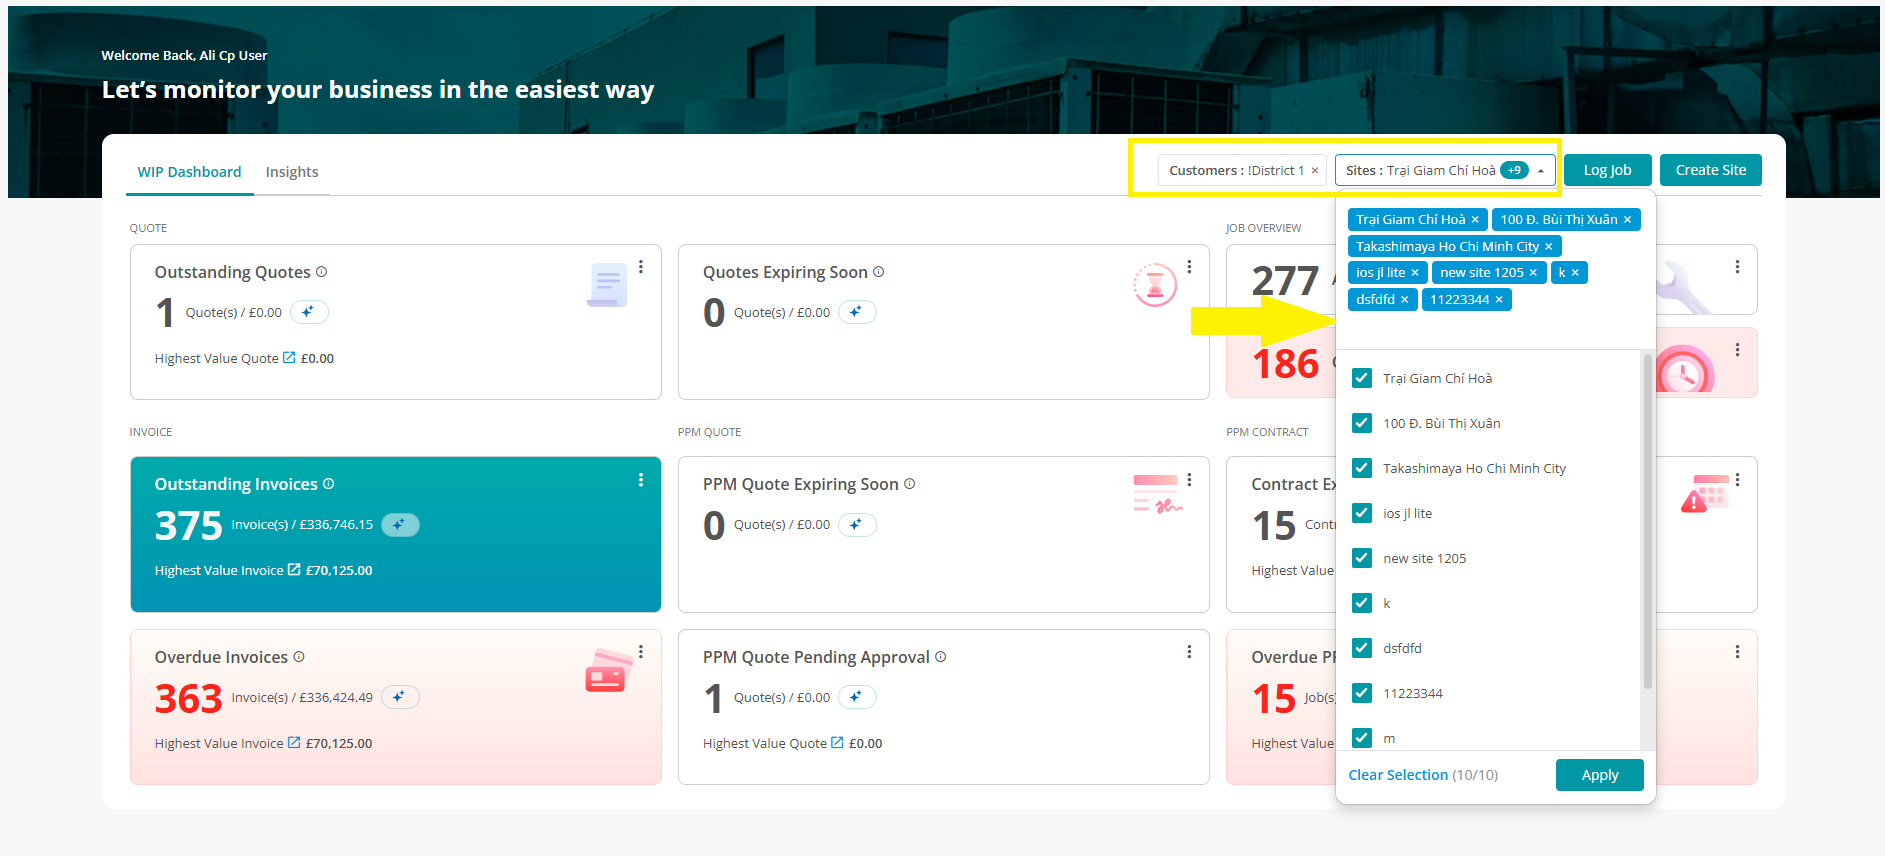
Task: Open highest value invoice link icon in Overdue Invoices
Action: point(294,742)
